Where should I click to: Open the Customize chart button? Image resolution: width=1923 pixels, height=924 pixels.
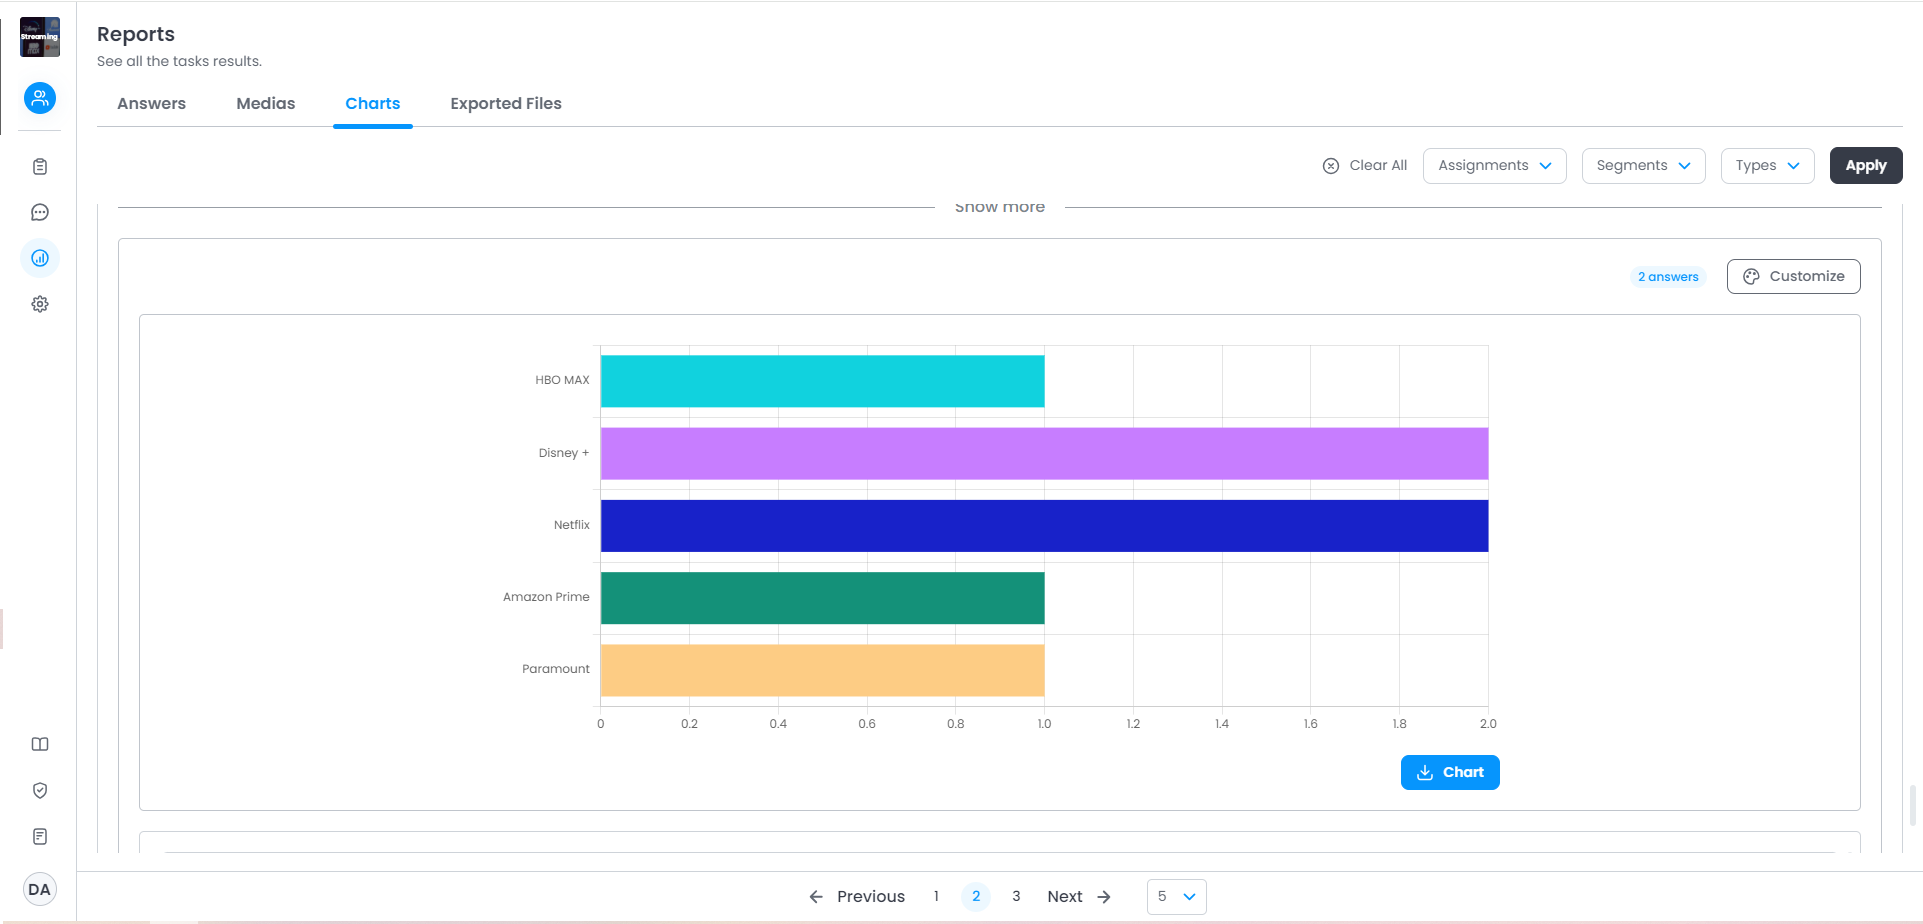click(x=1794, y=276)
